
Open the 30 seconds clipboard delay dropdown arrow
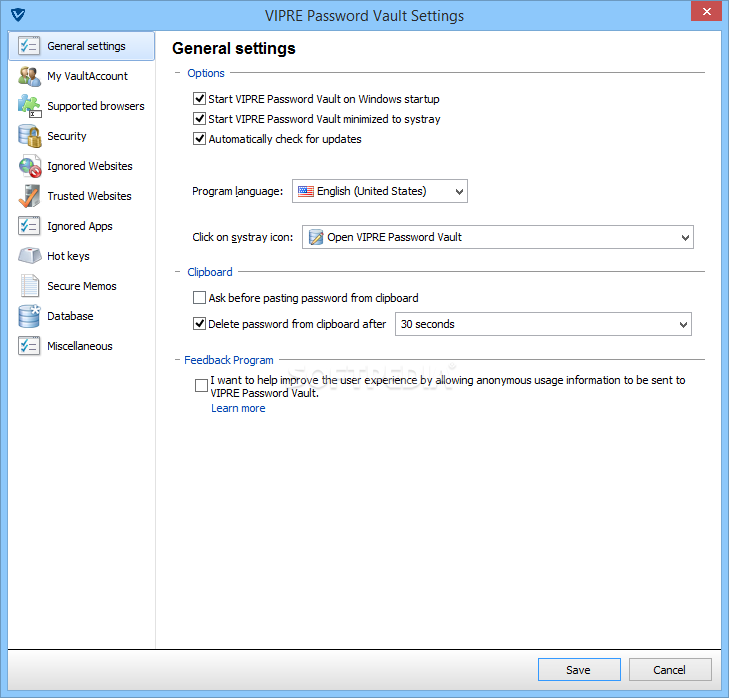pos(683,324)
